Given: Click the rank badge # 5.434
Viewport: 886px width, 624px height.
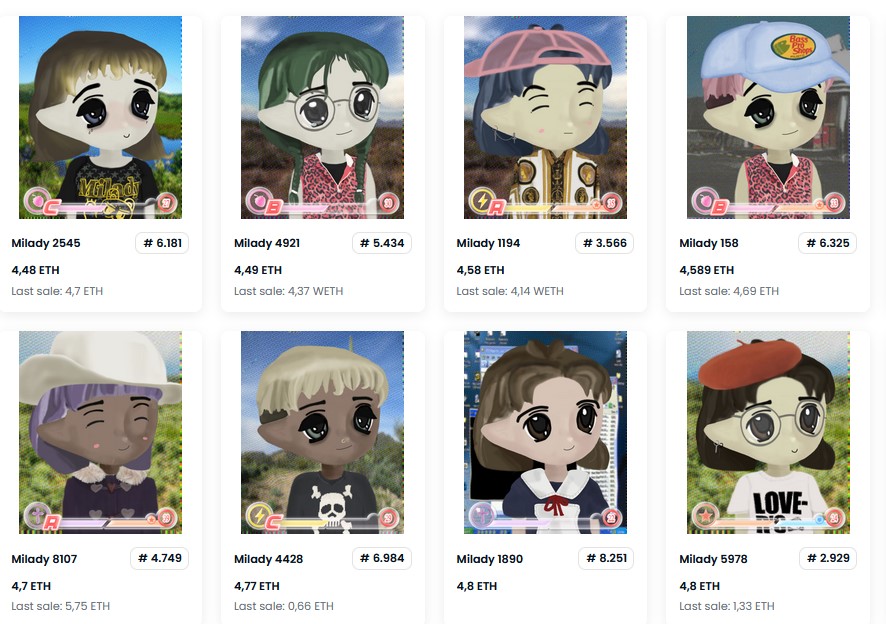Looking at the screenshot, I should click(x=382, y=243).
